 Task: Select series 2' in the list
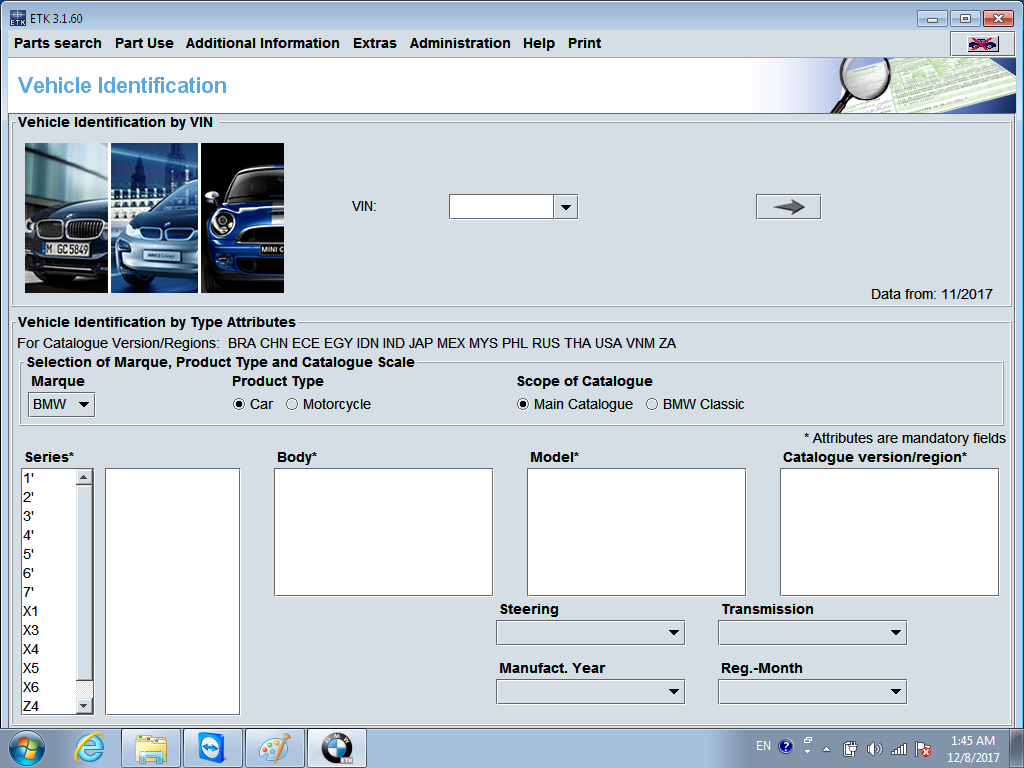(49, 497)
